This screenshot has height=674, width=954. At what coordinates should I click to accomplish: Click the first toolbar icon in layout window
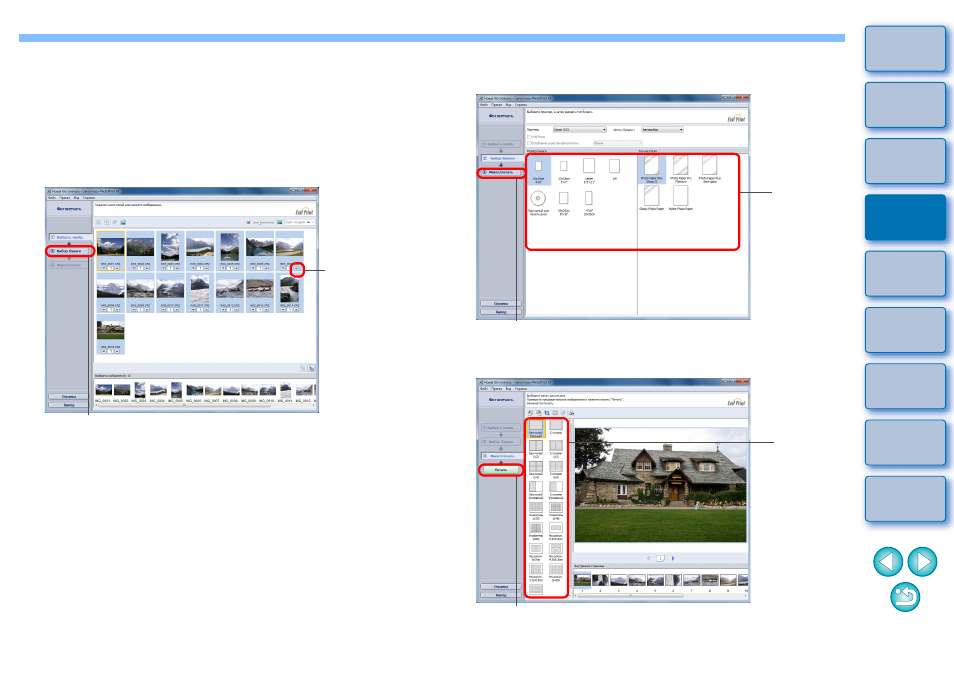[x=531, y=413]
